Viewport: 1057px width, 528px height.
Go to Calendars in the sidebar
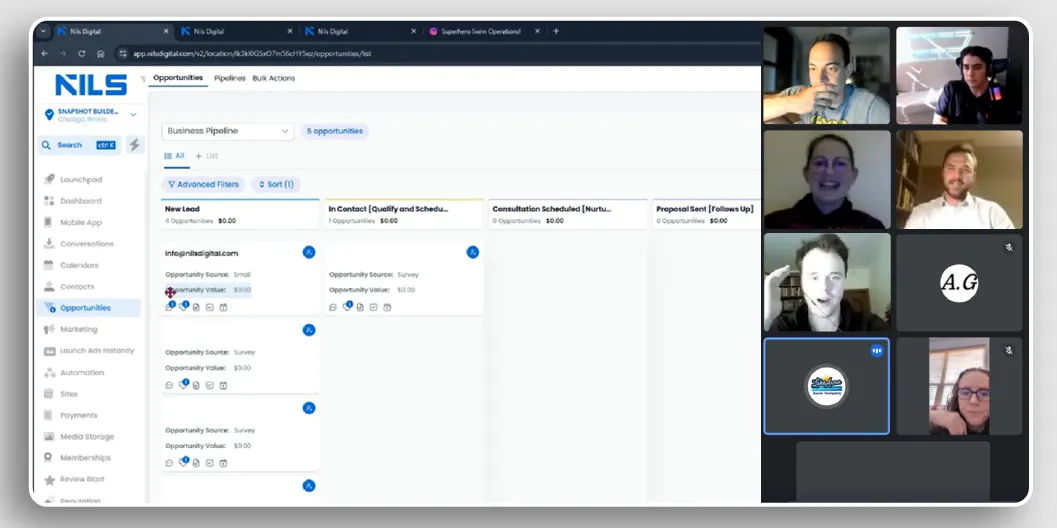coord(79,265)
